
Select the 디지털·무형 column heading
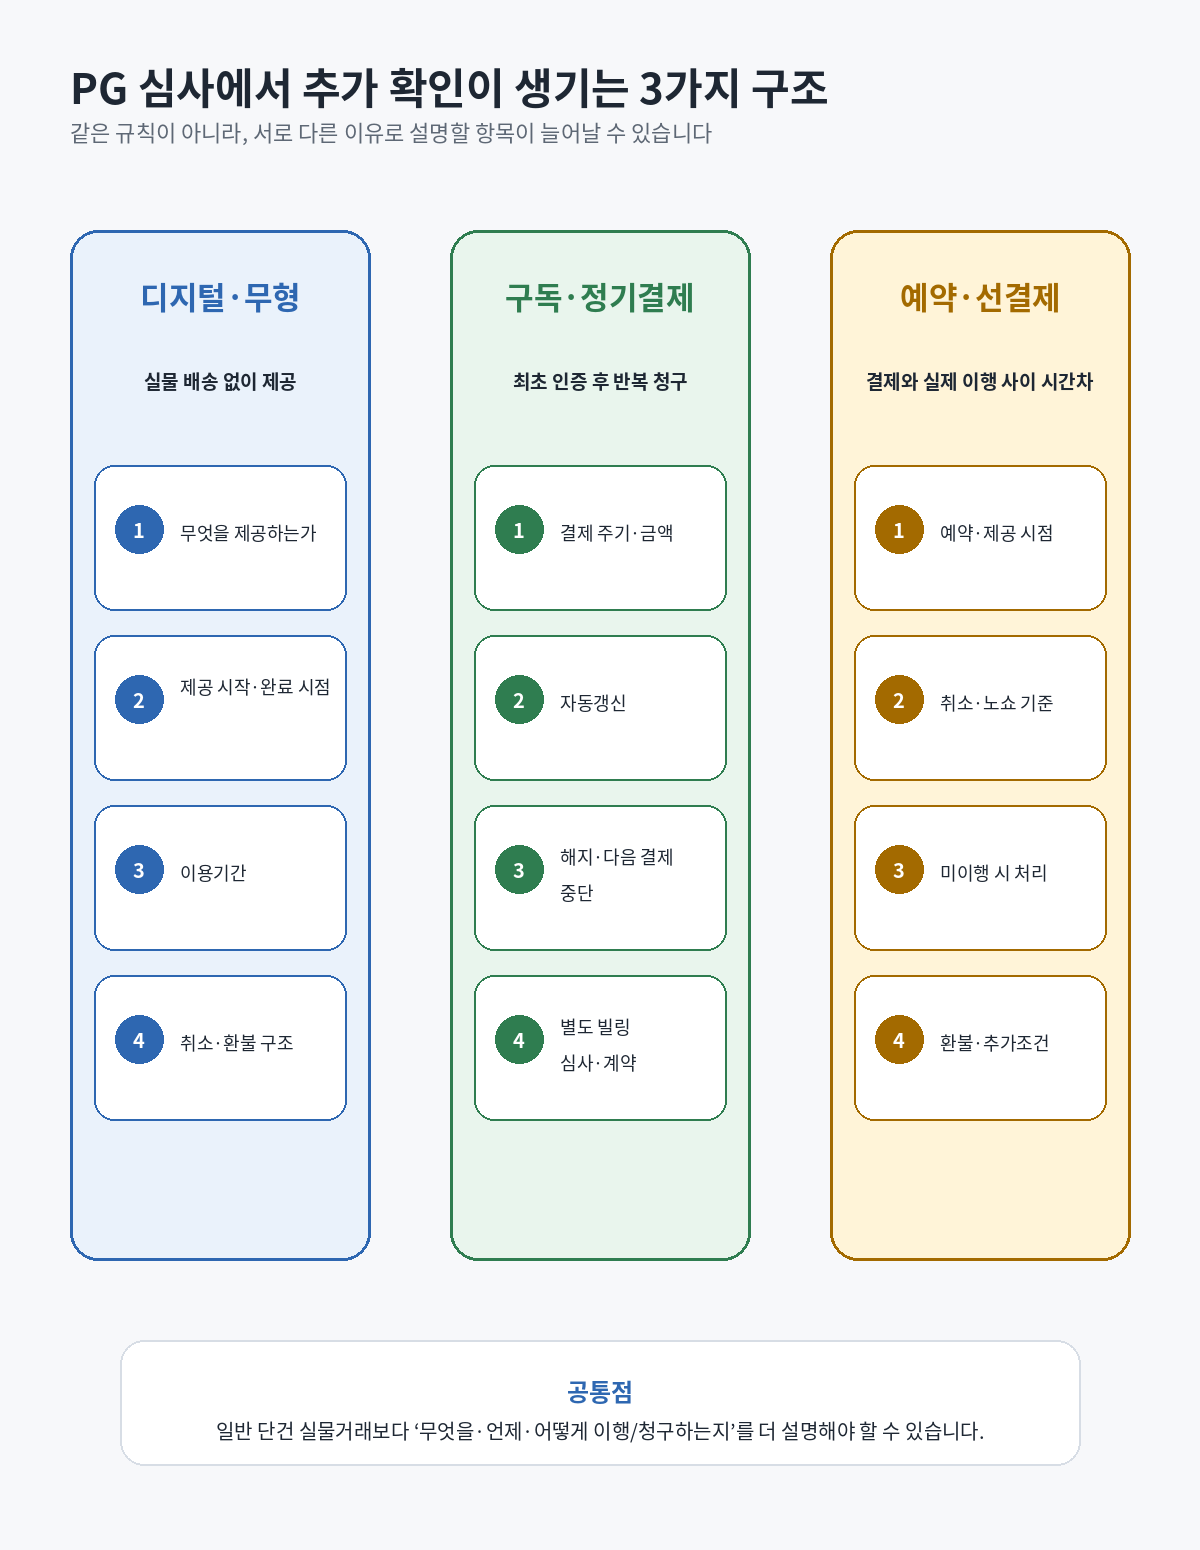(x=220, y=297)
